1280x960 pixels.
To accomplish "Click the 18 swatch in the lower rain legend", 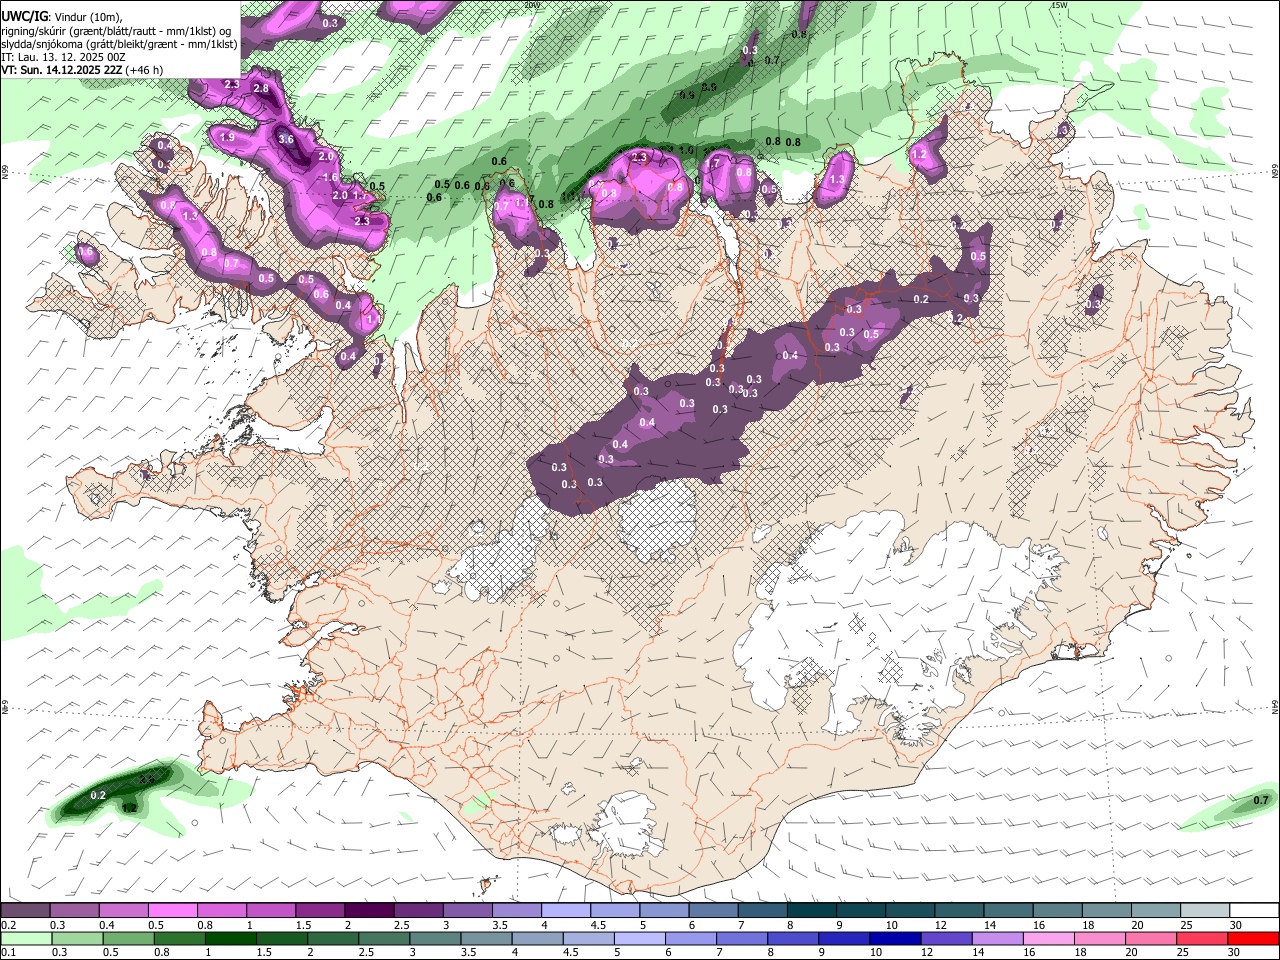I will point(1099,938).
